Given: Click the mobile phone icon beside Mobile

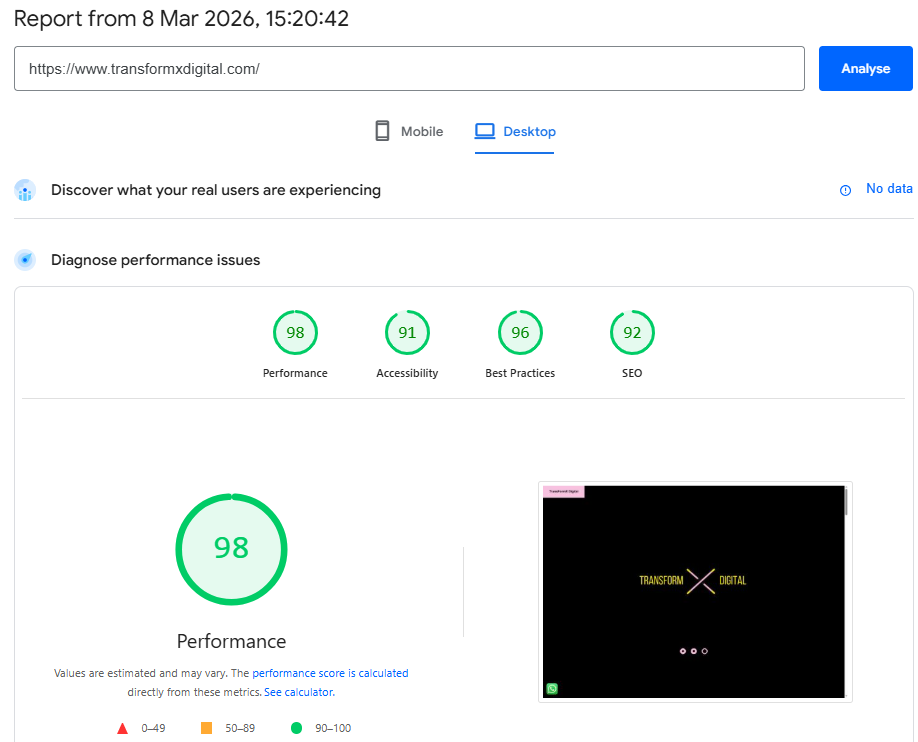Looking at the screenshot, I should [381, 130].
